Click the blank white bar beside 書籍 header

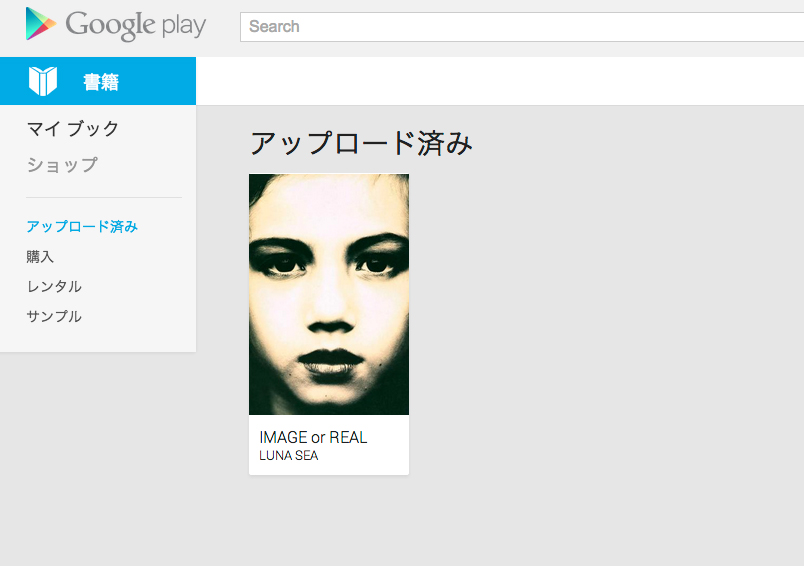pos(500,81)
